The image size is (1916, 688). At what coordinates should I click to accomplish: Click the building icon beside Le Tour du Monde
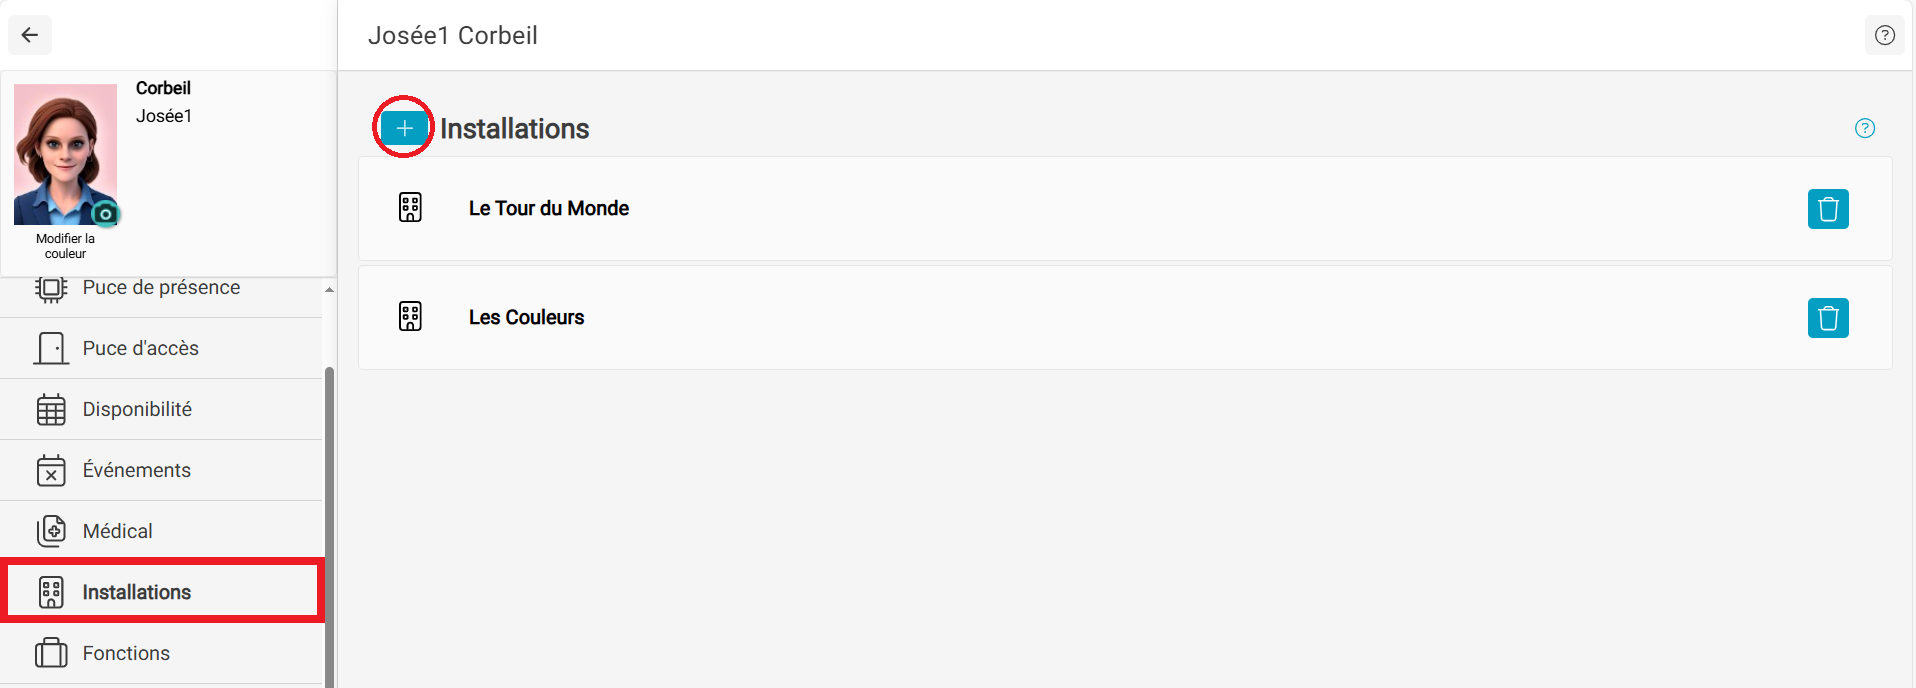tap(410, 208)
